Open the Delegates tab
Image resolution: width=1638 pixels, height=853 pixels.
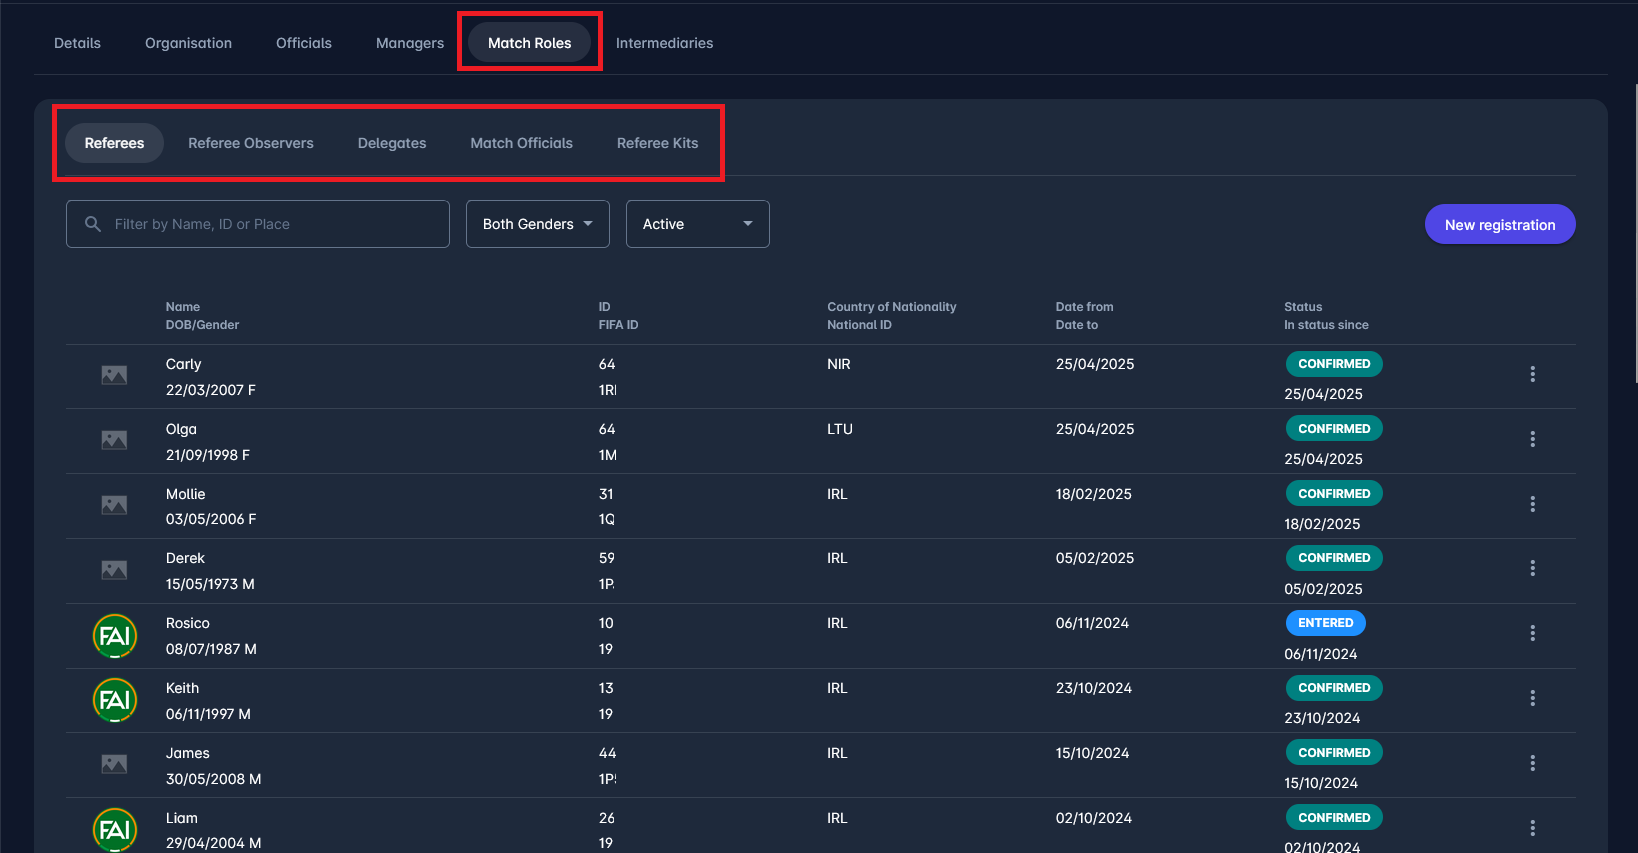click(392, 143)
